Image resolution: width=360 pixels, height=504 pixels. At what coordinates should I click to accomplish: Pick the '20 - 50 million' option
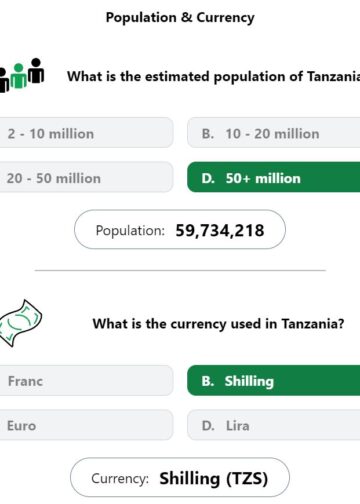coord(86,177)
